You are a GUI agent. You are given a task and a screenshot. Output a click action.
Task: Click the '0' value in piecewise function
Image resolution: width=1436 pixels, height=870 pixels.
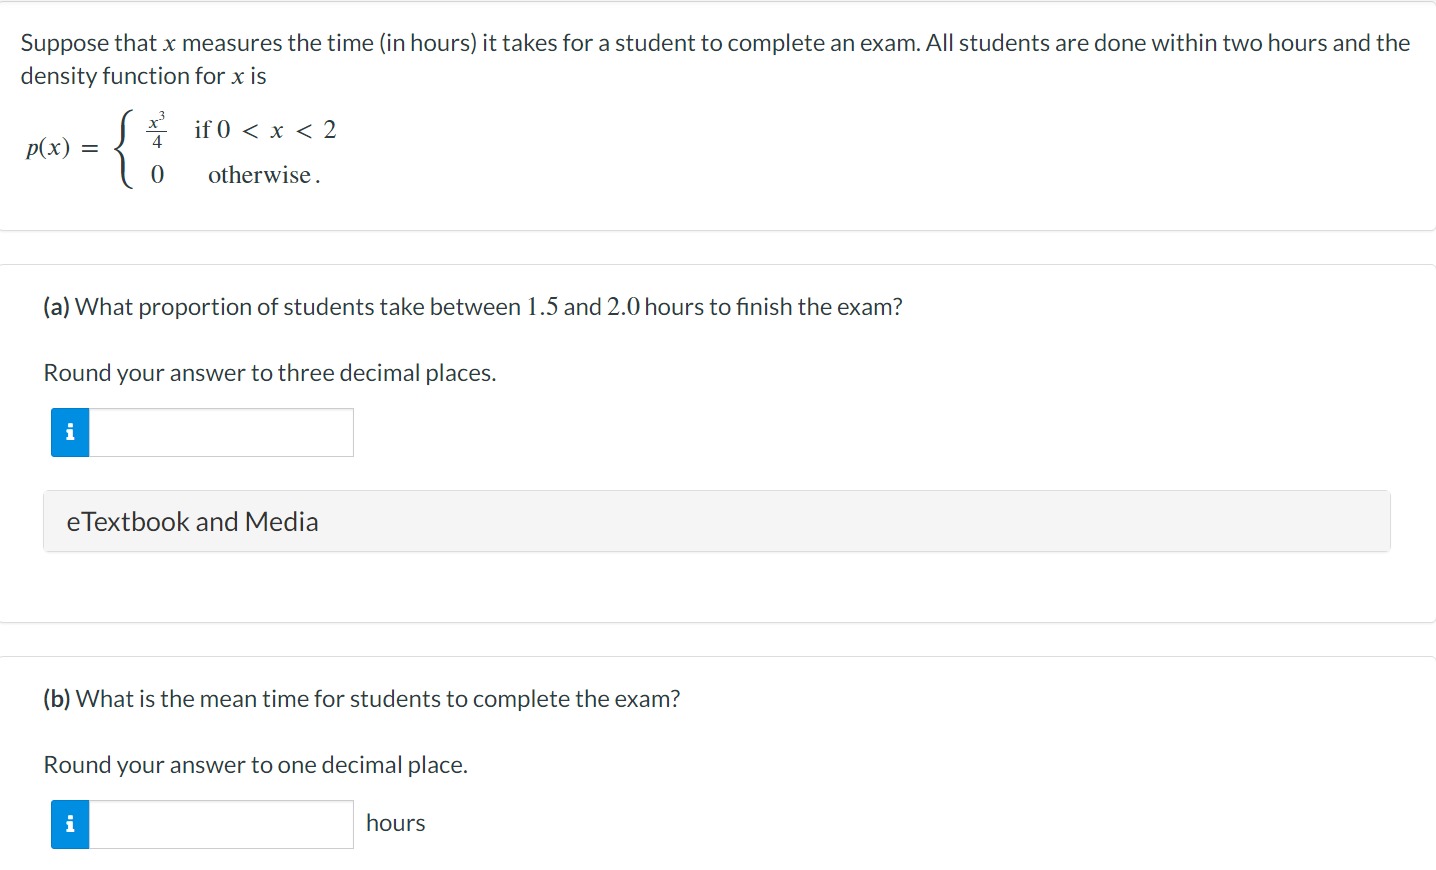pyautogui.click(x=157, y=175)
